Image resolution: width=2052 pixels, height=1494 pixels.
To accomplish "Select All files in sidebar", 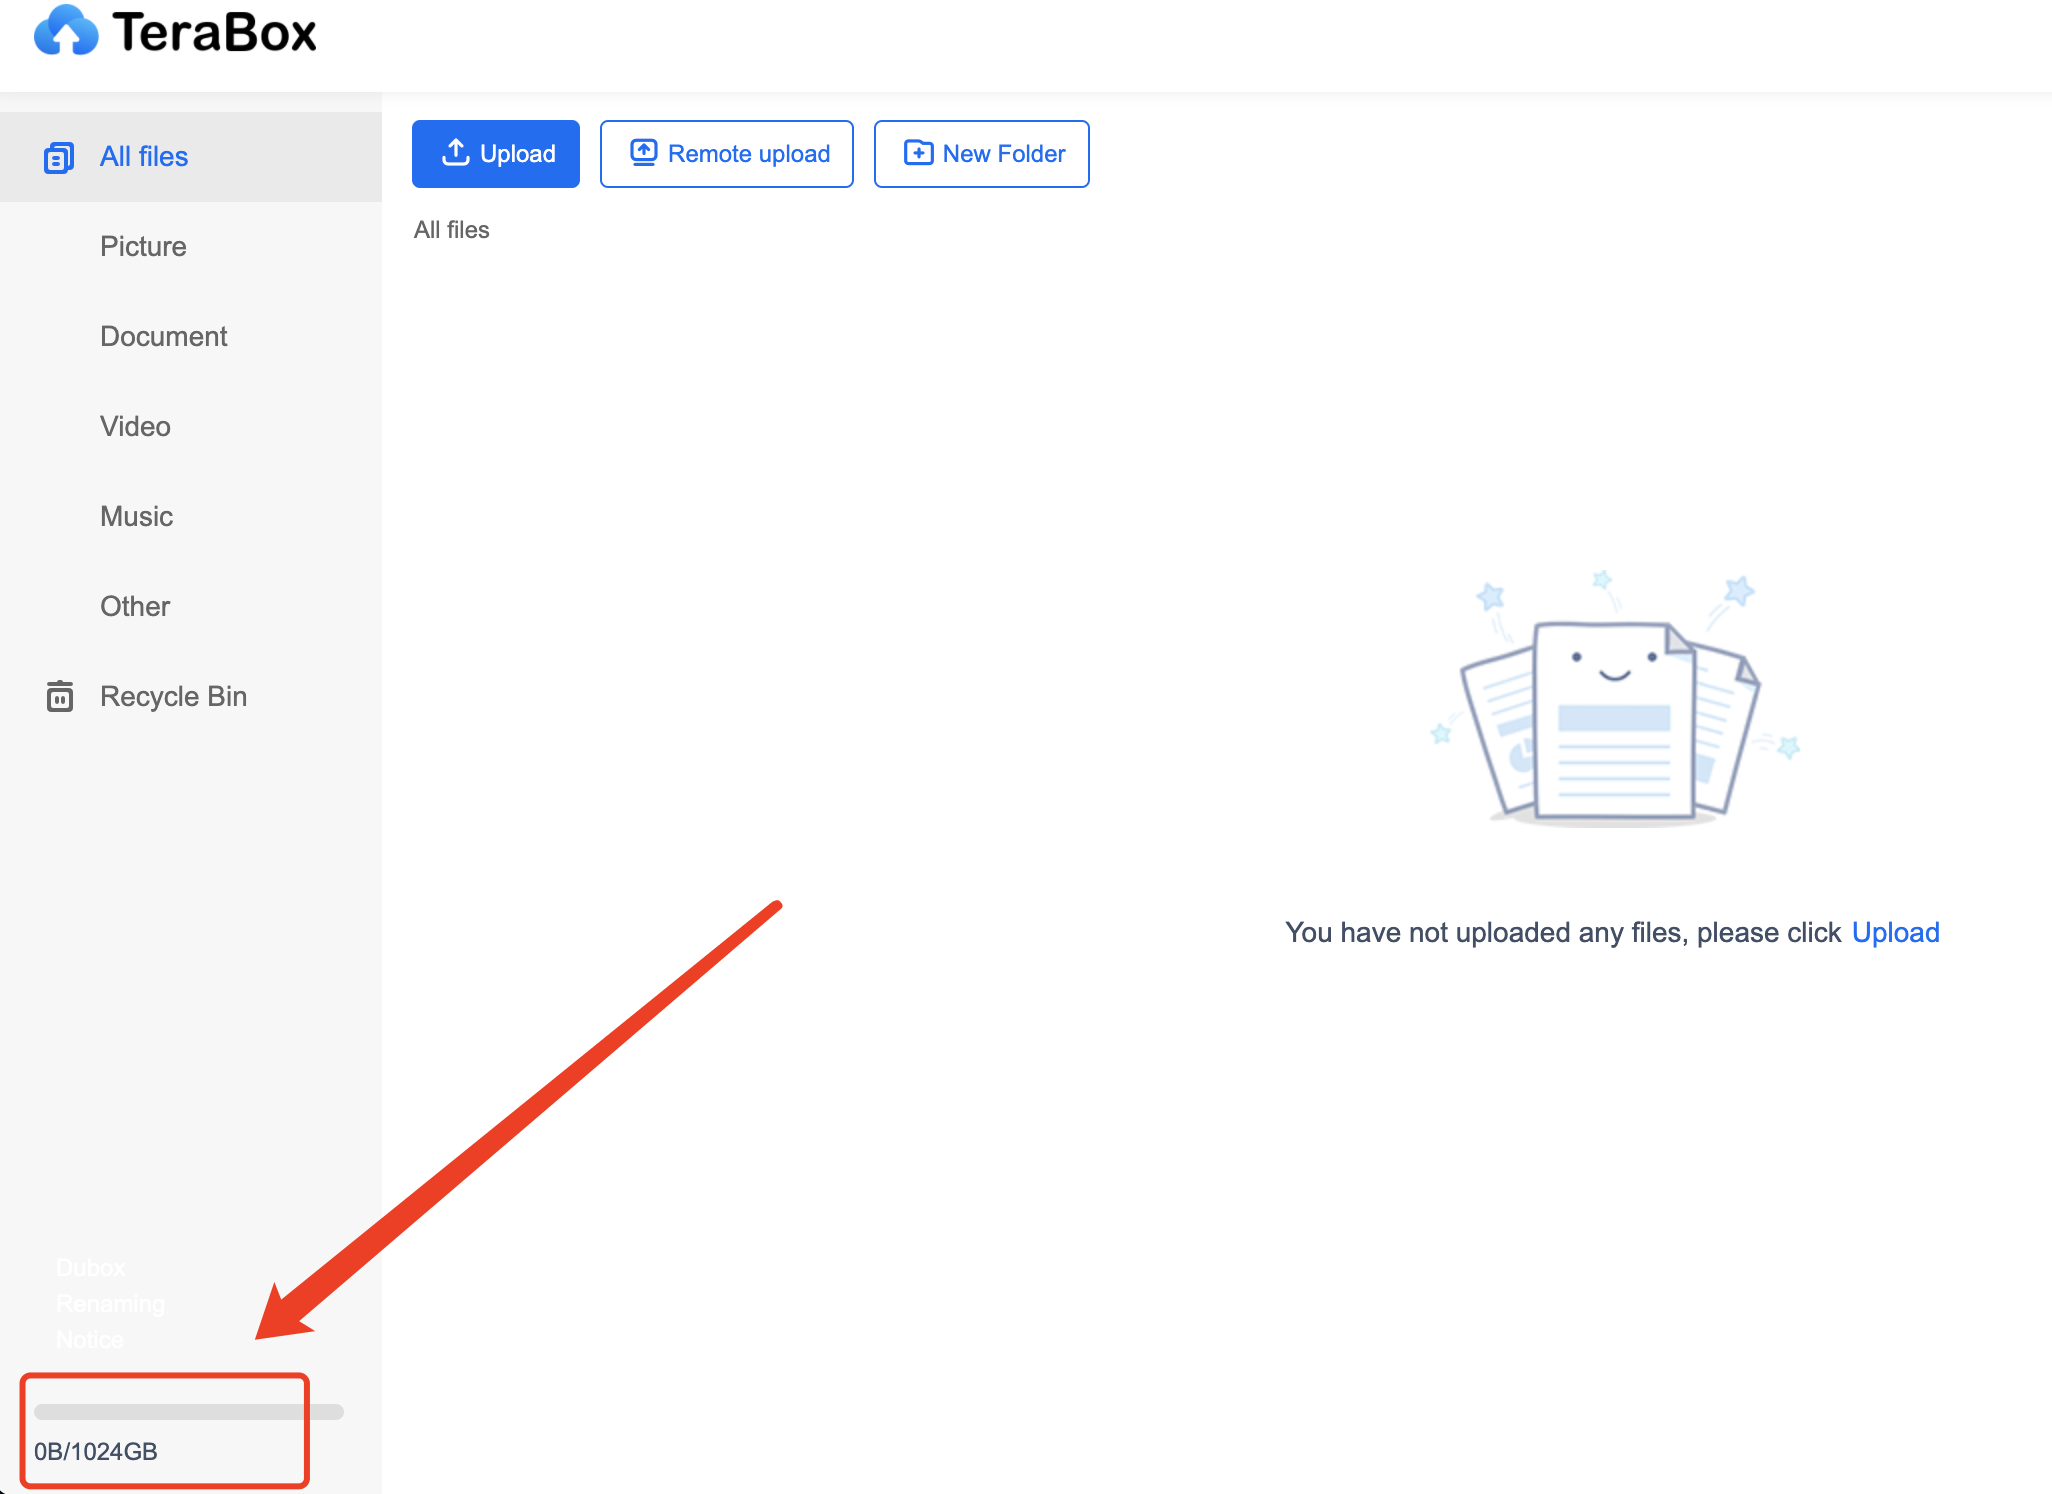I will (x=144, y=157).
